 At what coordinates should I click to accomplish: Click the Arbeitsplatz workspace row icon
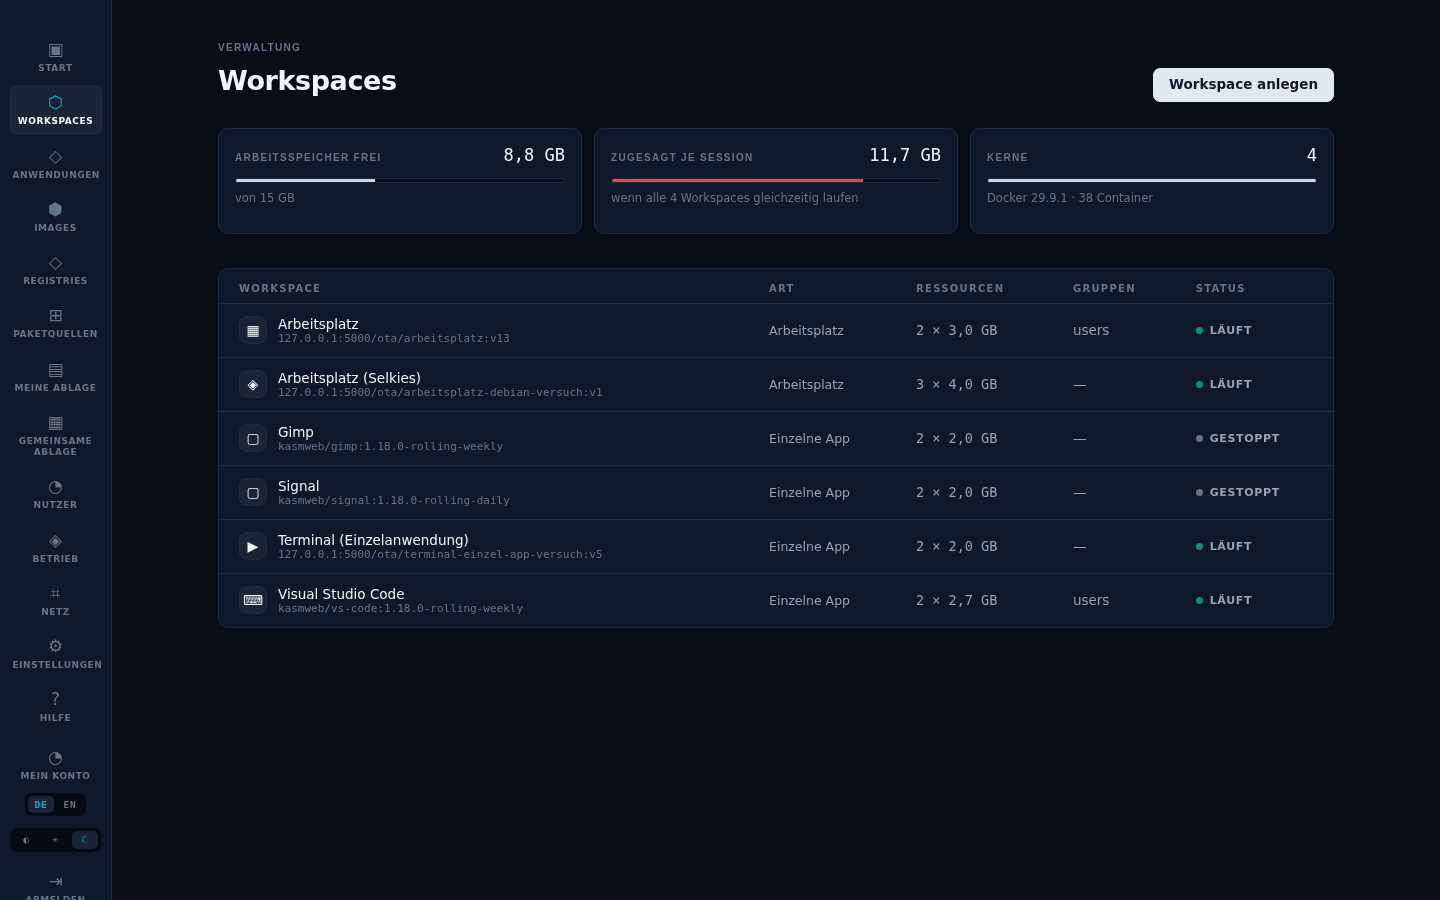(x=253, y=330)
